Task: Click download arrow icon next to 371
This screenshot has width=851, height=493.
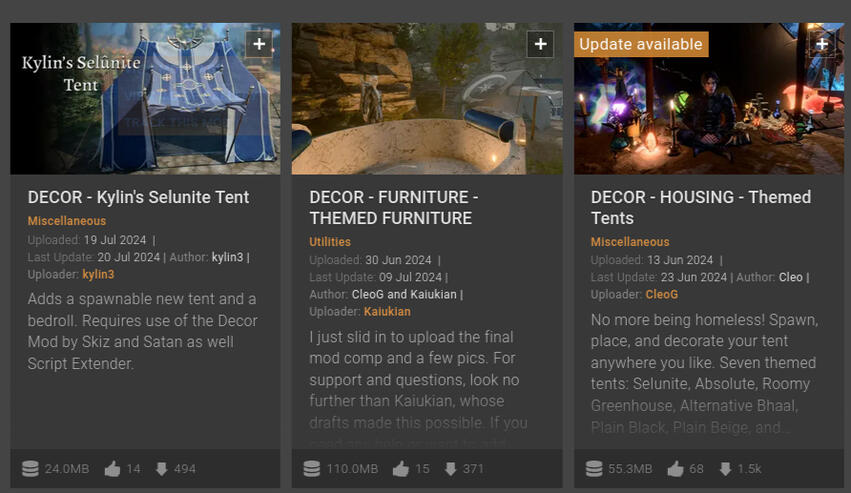Action: click(x=450, y=469)
